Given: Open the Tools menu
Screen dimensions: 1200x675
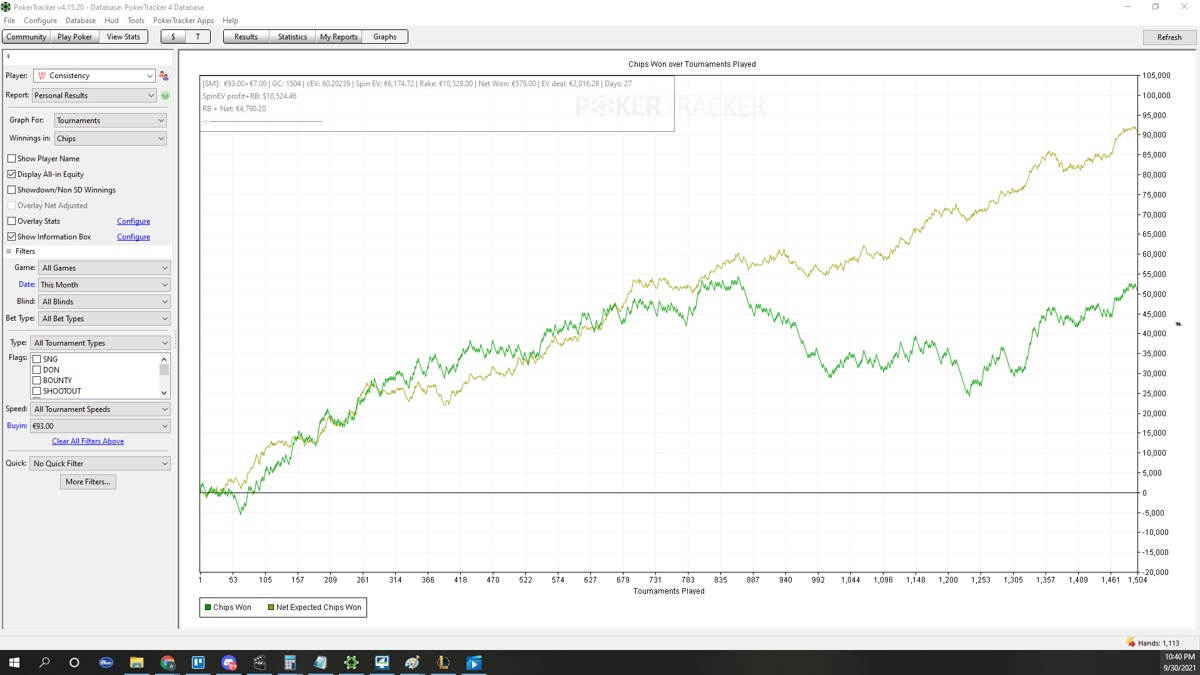Looking at the screenshot, I should click(x=136, y=20).
